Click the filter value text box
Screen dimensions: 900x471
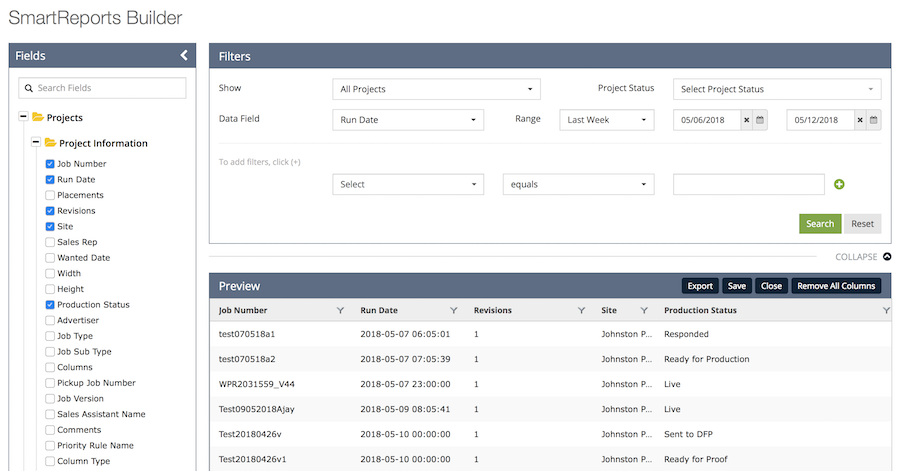tap(748, 184)
